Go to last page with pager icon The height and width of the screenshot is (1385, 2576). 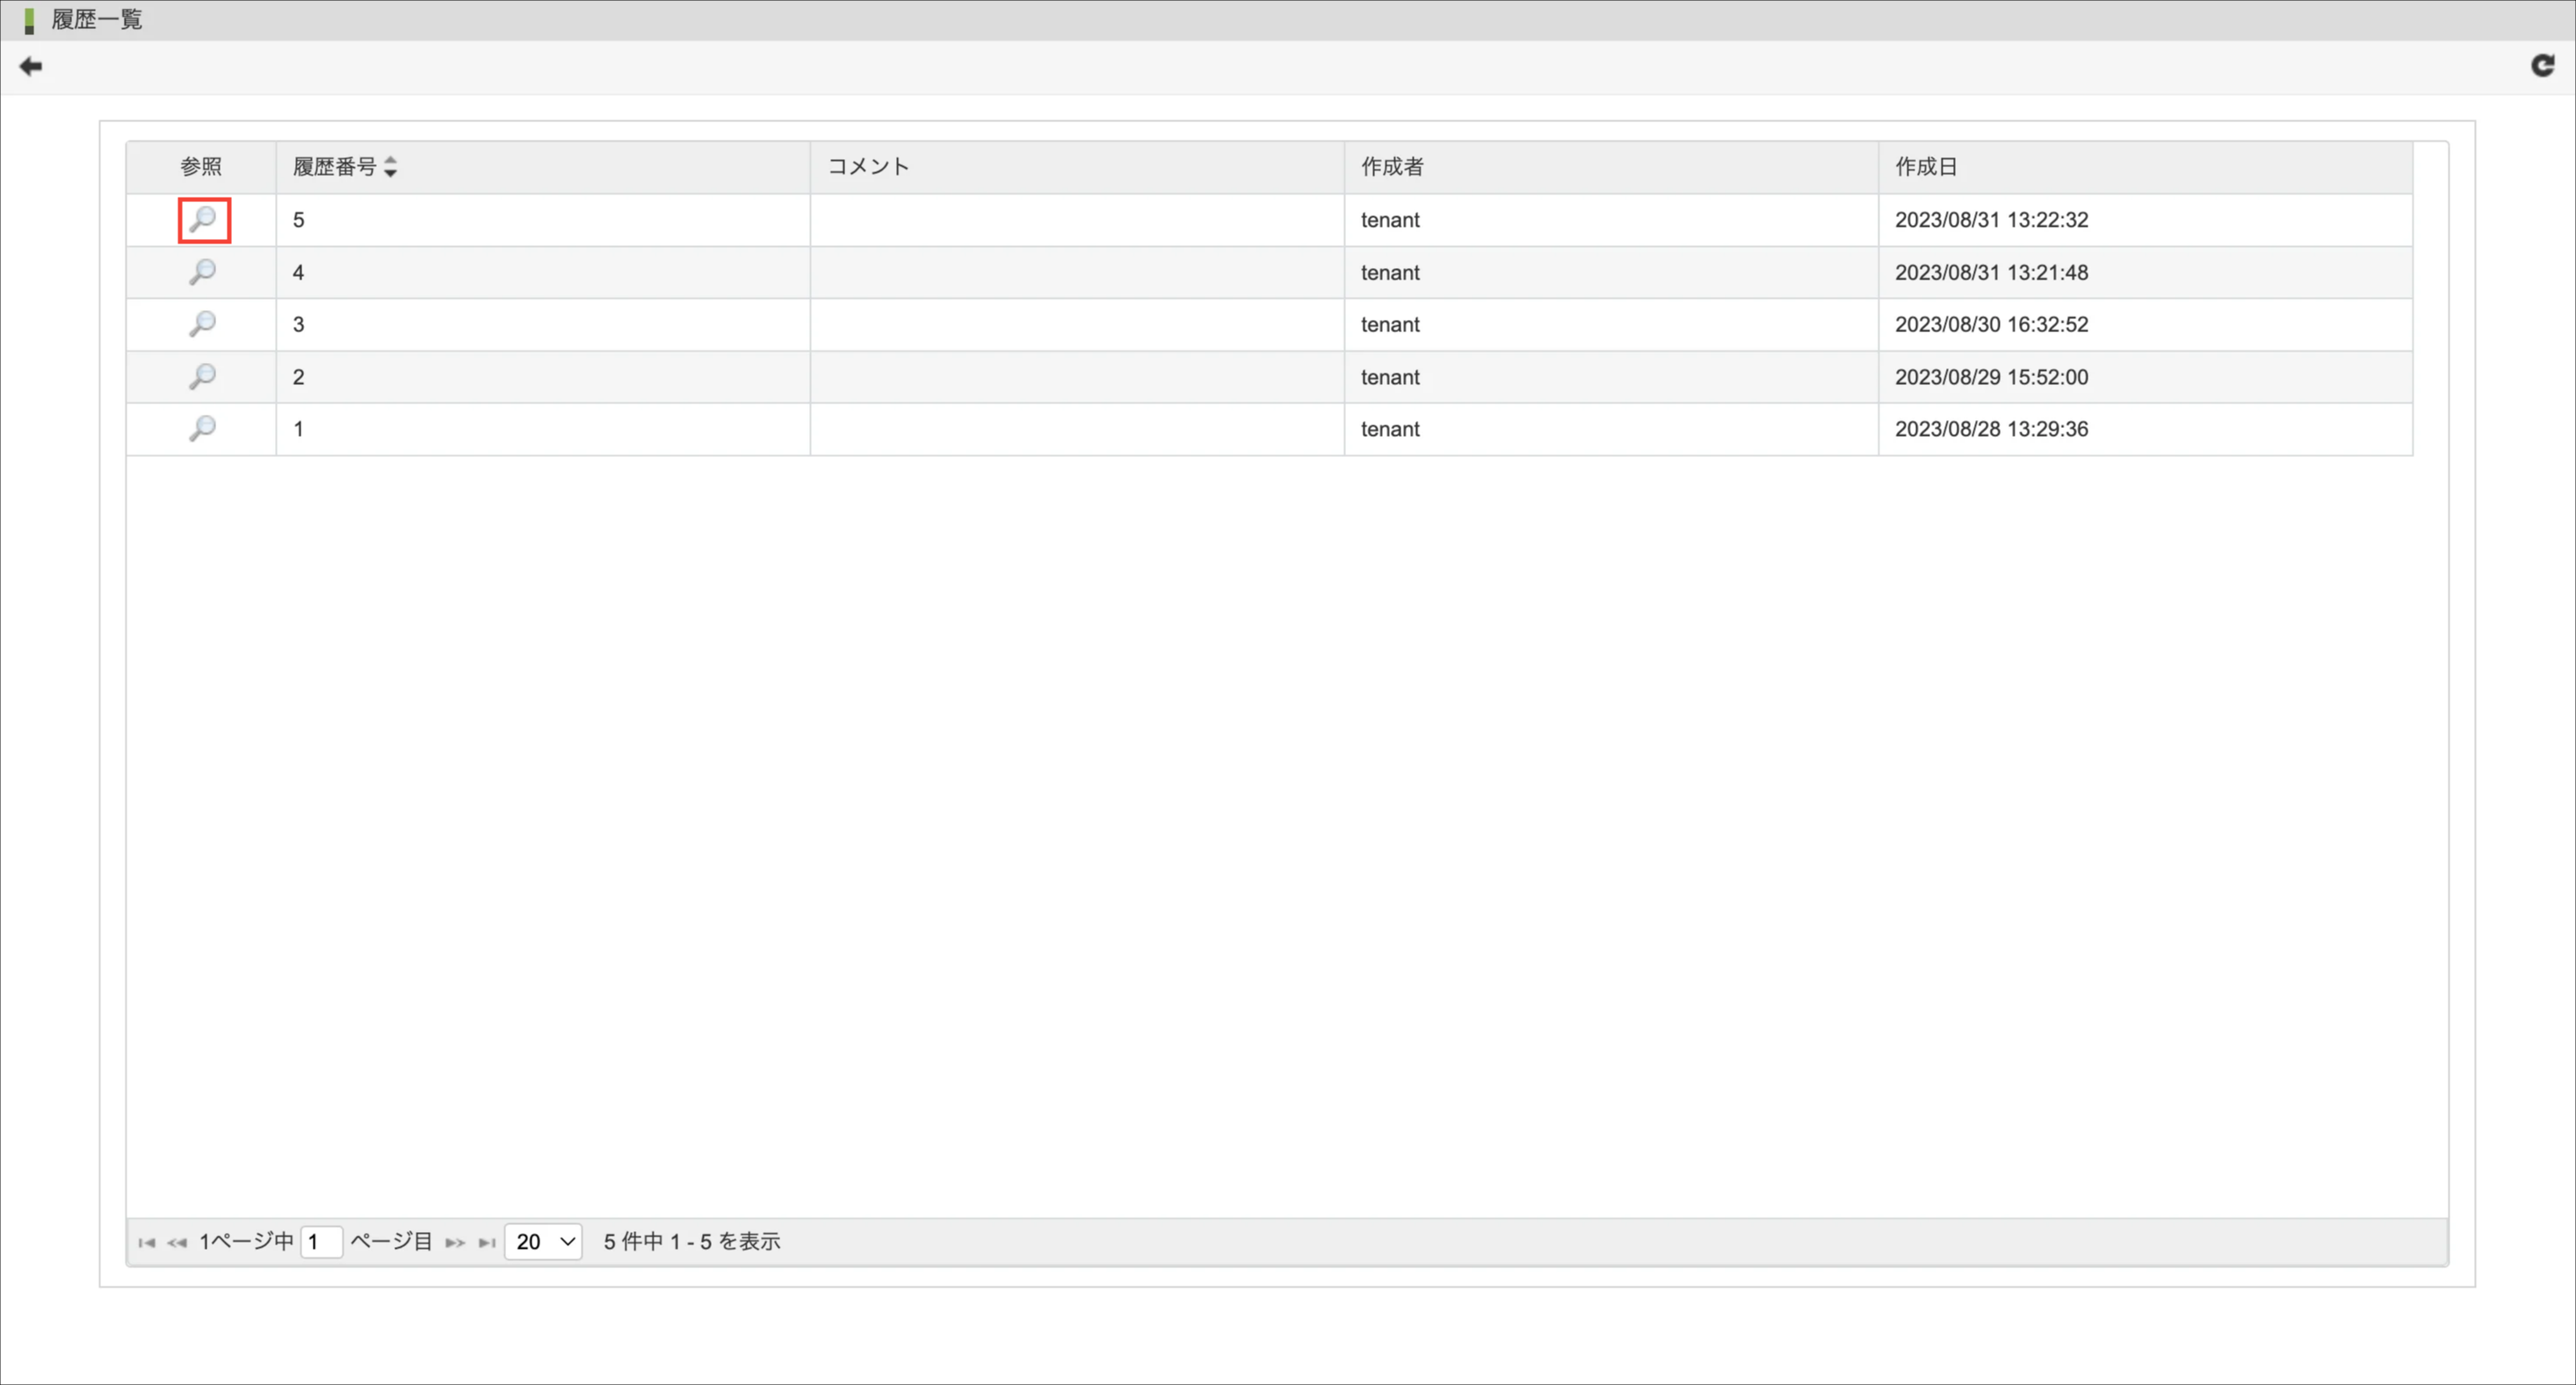[x=487, y=1242]
